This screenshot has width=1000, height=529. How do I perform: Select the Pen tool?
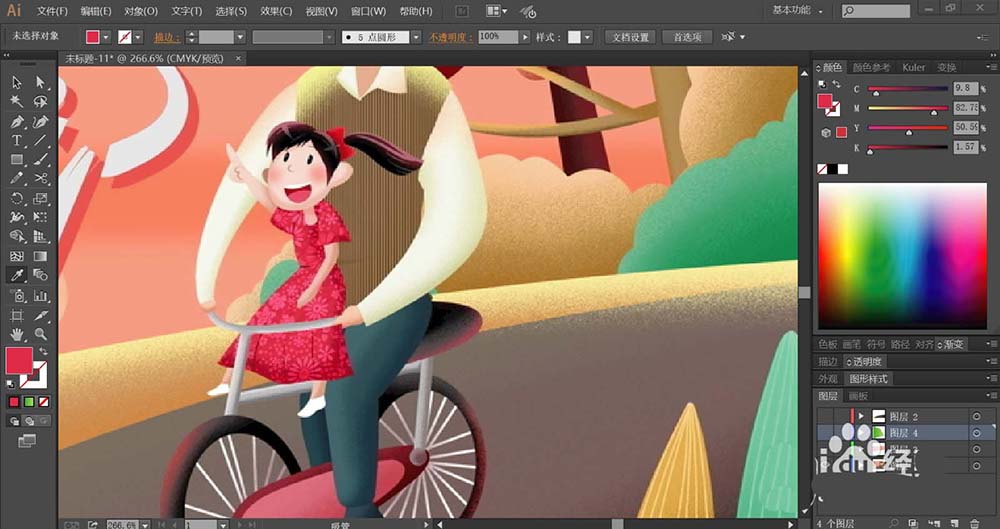pos(17,121)
